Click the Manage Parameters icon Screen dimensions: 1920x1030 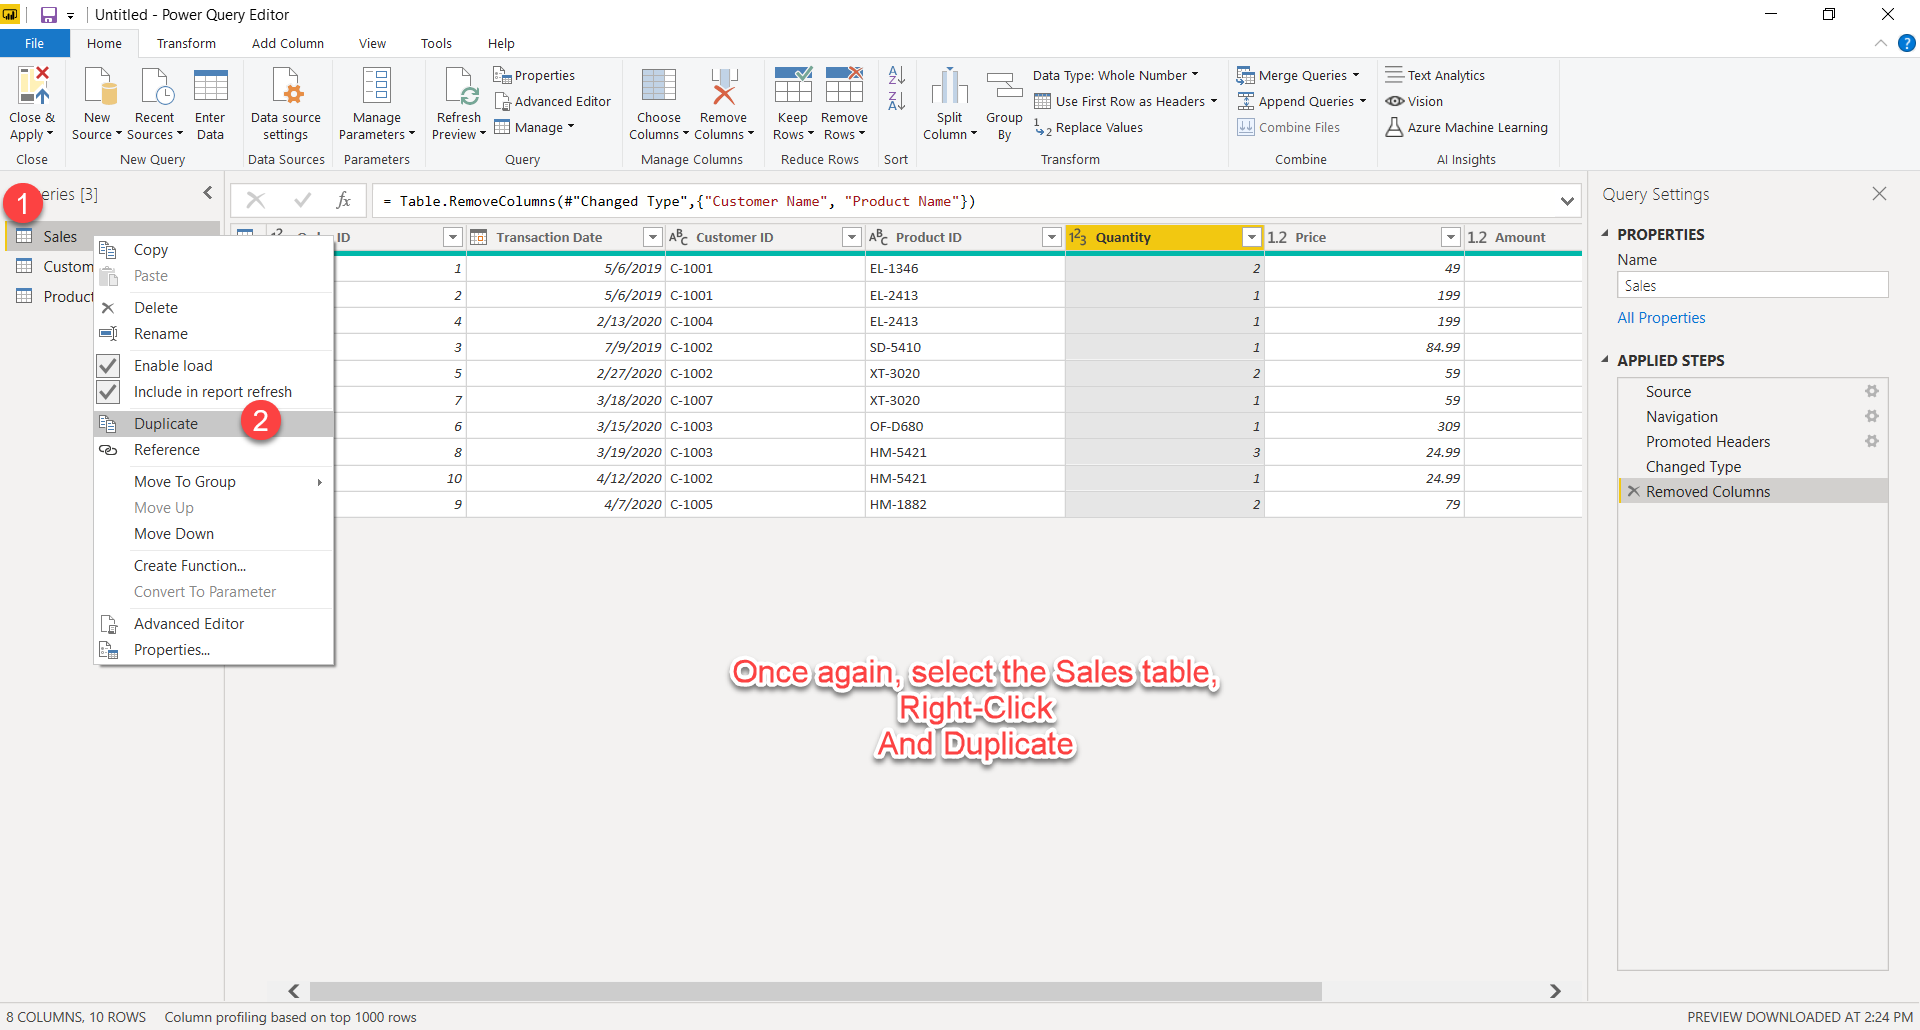tap(377, 86)
